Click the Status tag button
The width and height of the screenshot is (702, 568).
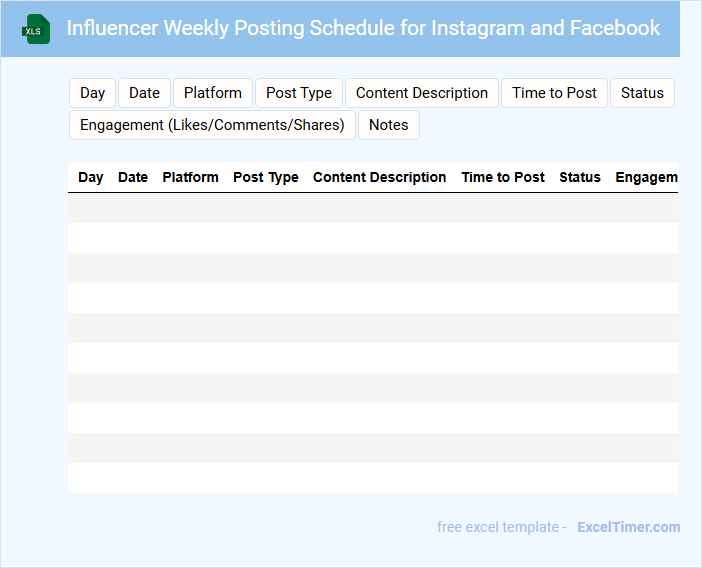pos(642,93)
